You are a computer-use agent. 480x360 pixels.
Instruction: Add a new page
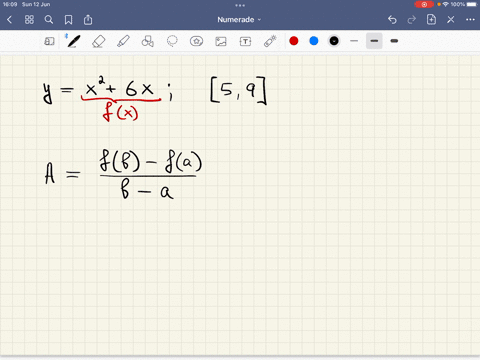[431, 19]
